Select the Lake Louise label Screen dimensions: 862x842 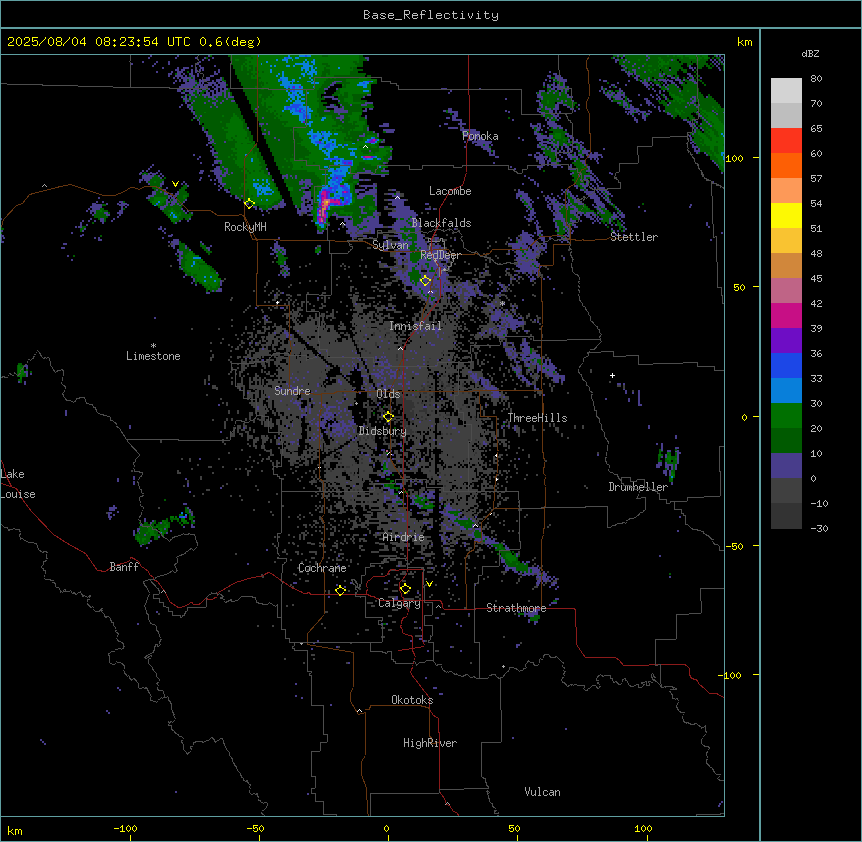pos(18,484)
